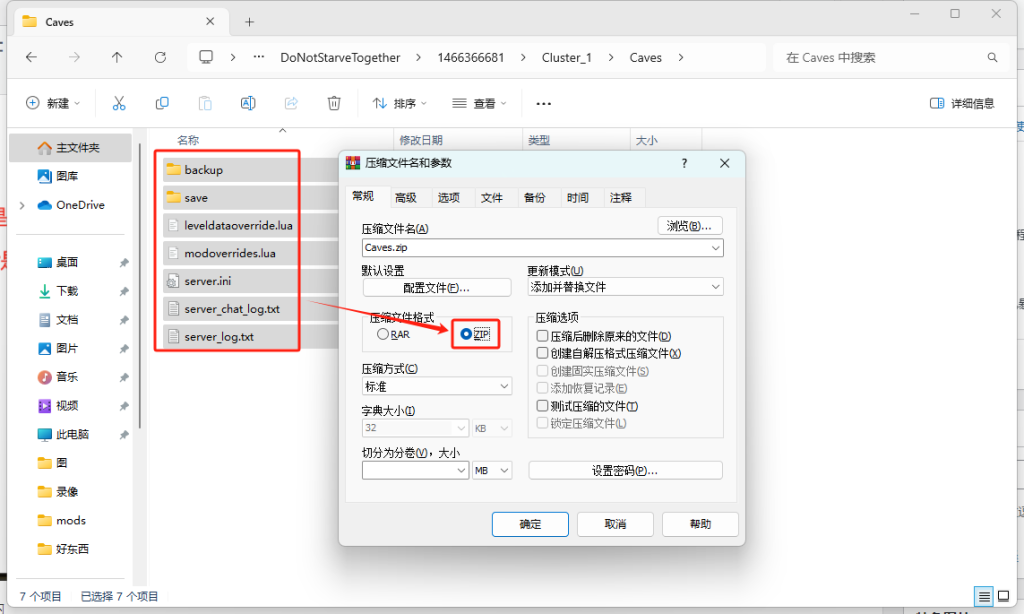Select OneDrive in the sidebar
Image resolution: width=1024 pixels, height=614 pixels.
coord(71,205)
